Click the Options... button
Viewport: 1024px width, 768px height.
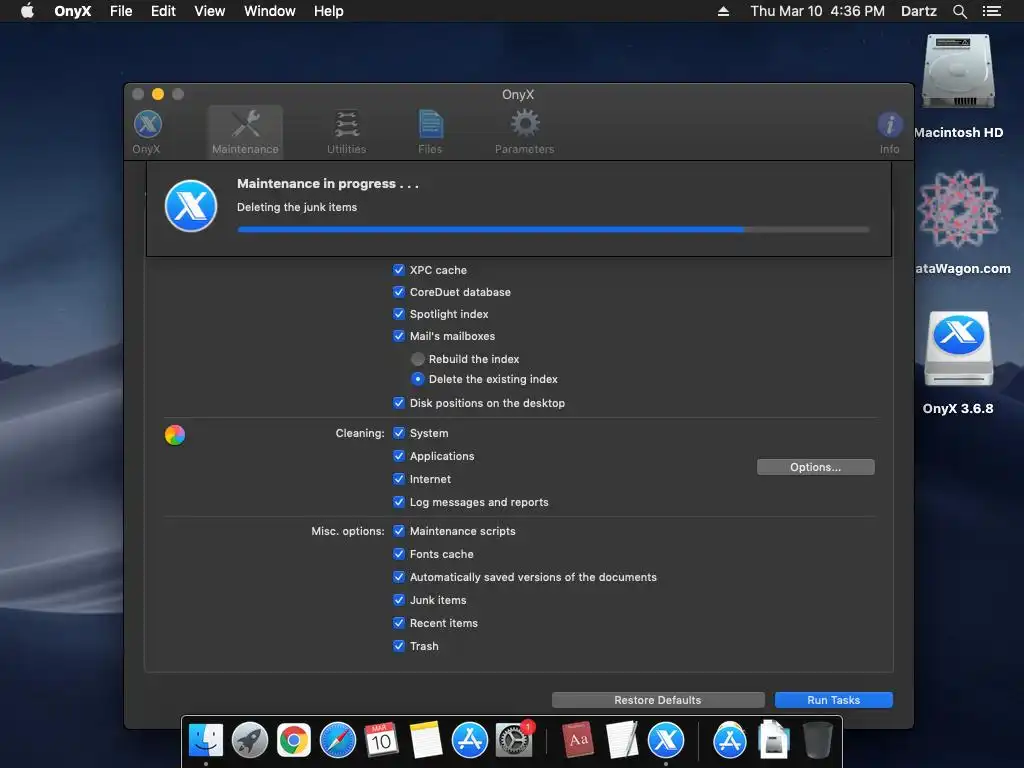(x=815, y=467)
